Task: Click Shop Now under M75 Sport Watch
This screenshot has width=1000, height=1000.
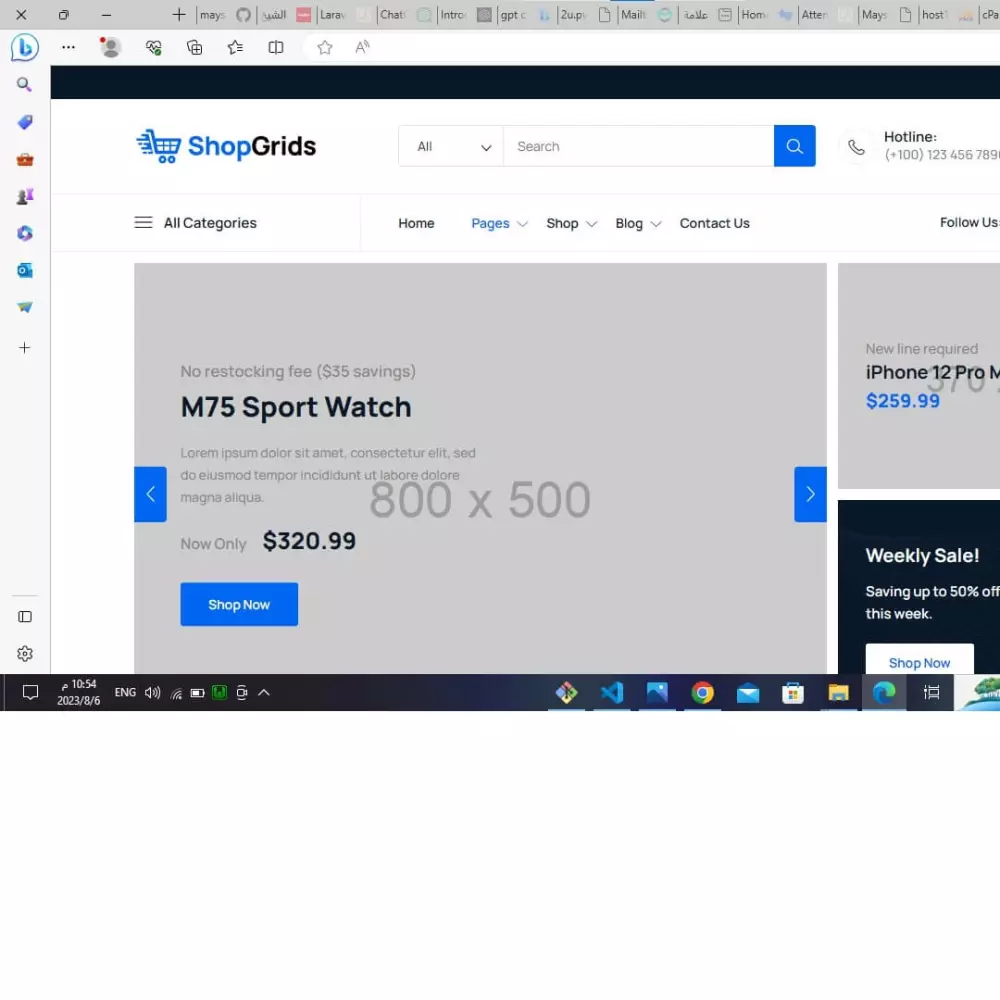Action: [239, 604]
